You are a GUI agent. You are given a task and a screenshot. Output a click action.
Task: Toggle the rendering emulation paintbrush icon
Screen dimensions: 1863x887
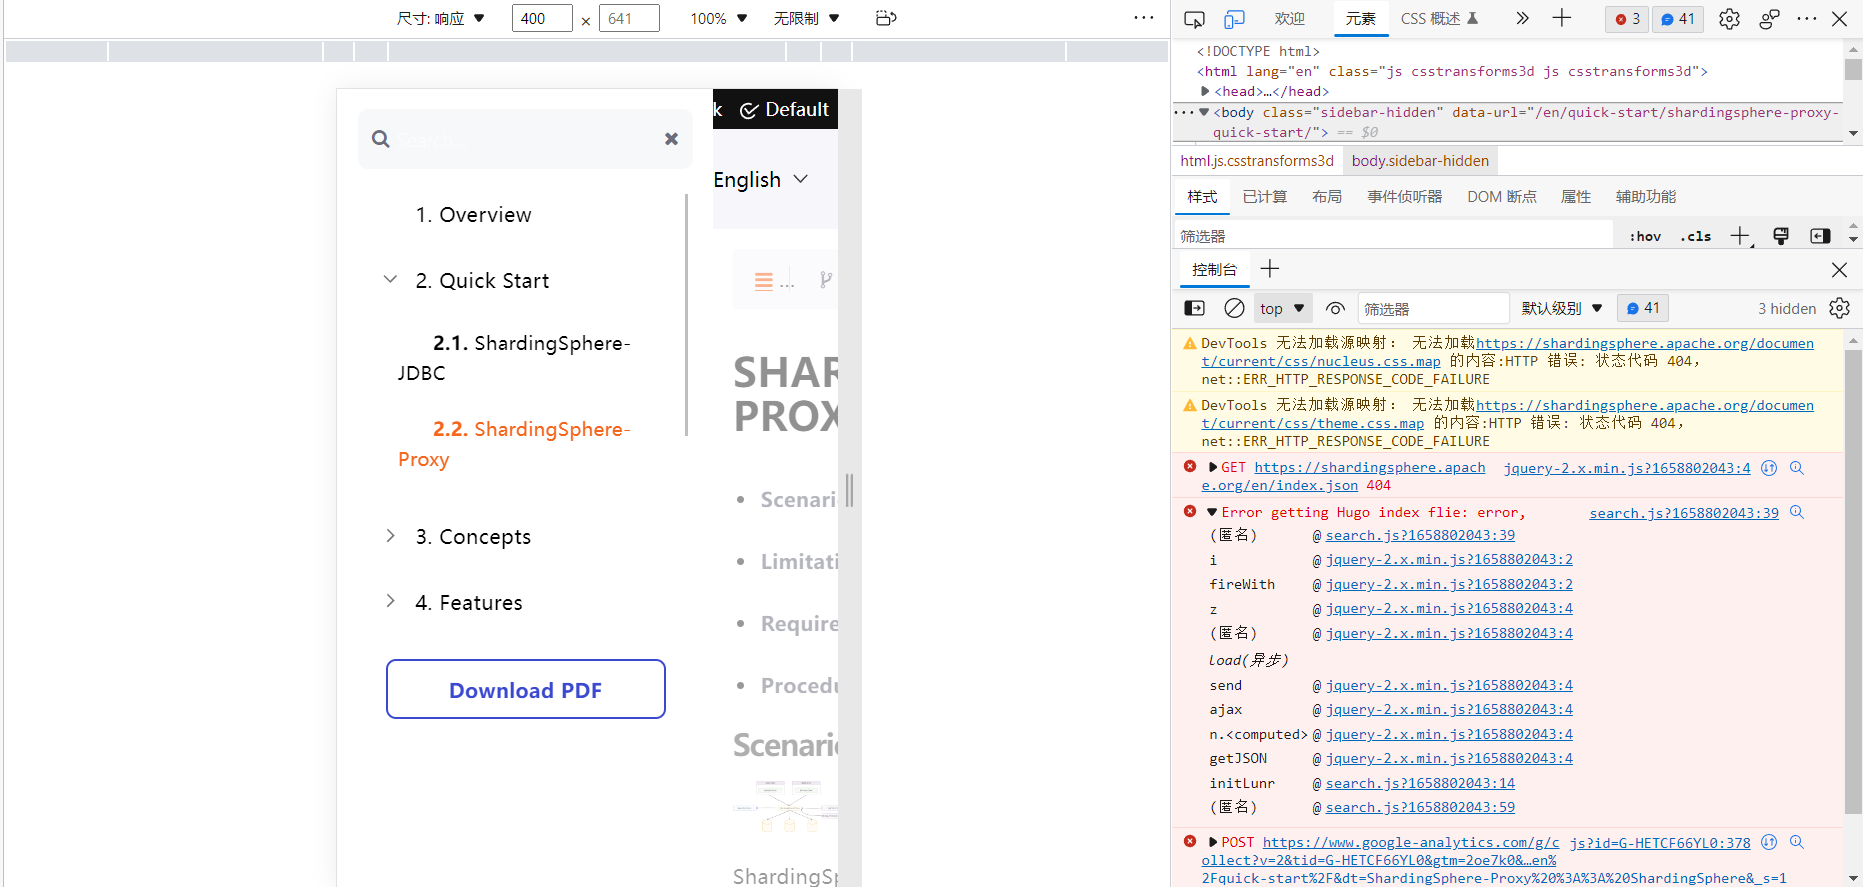(x=1781, y=236)
